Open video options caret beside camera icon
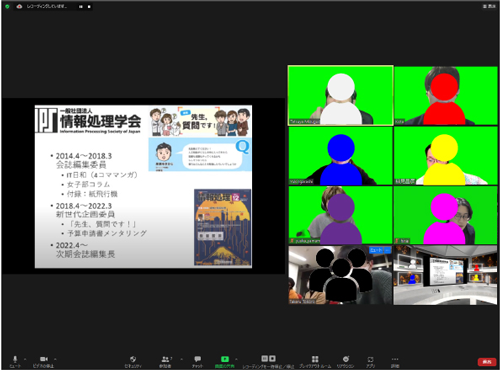The width and height of the screenshot is (500, 370). click(55, 359)
